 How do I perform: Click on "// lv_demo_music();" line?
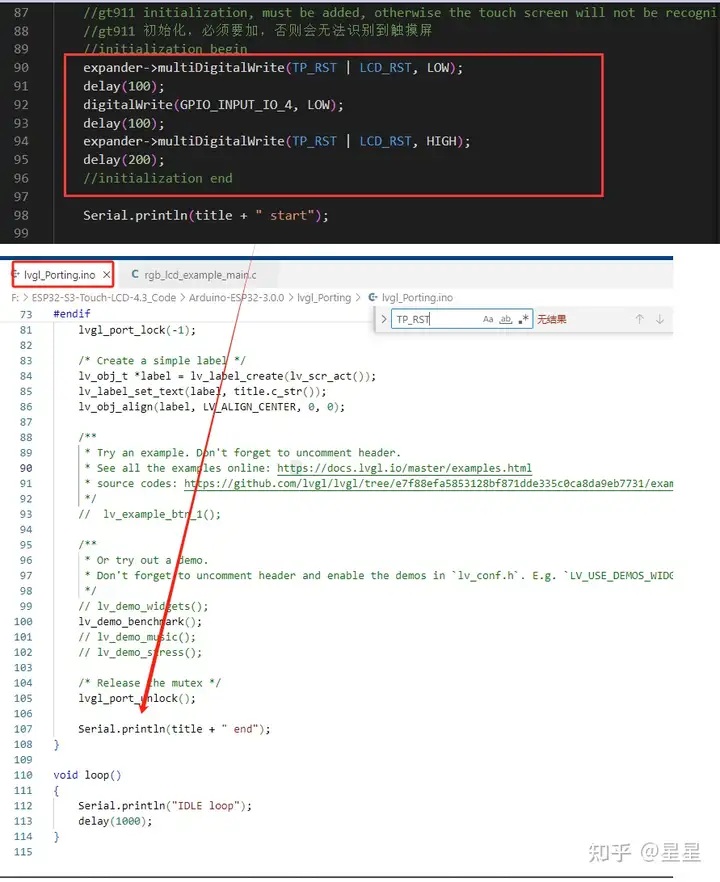[137, 637]
